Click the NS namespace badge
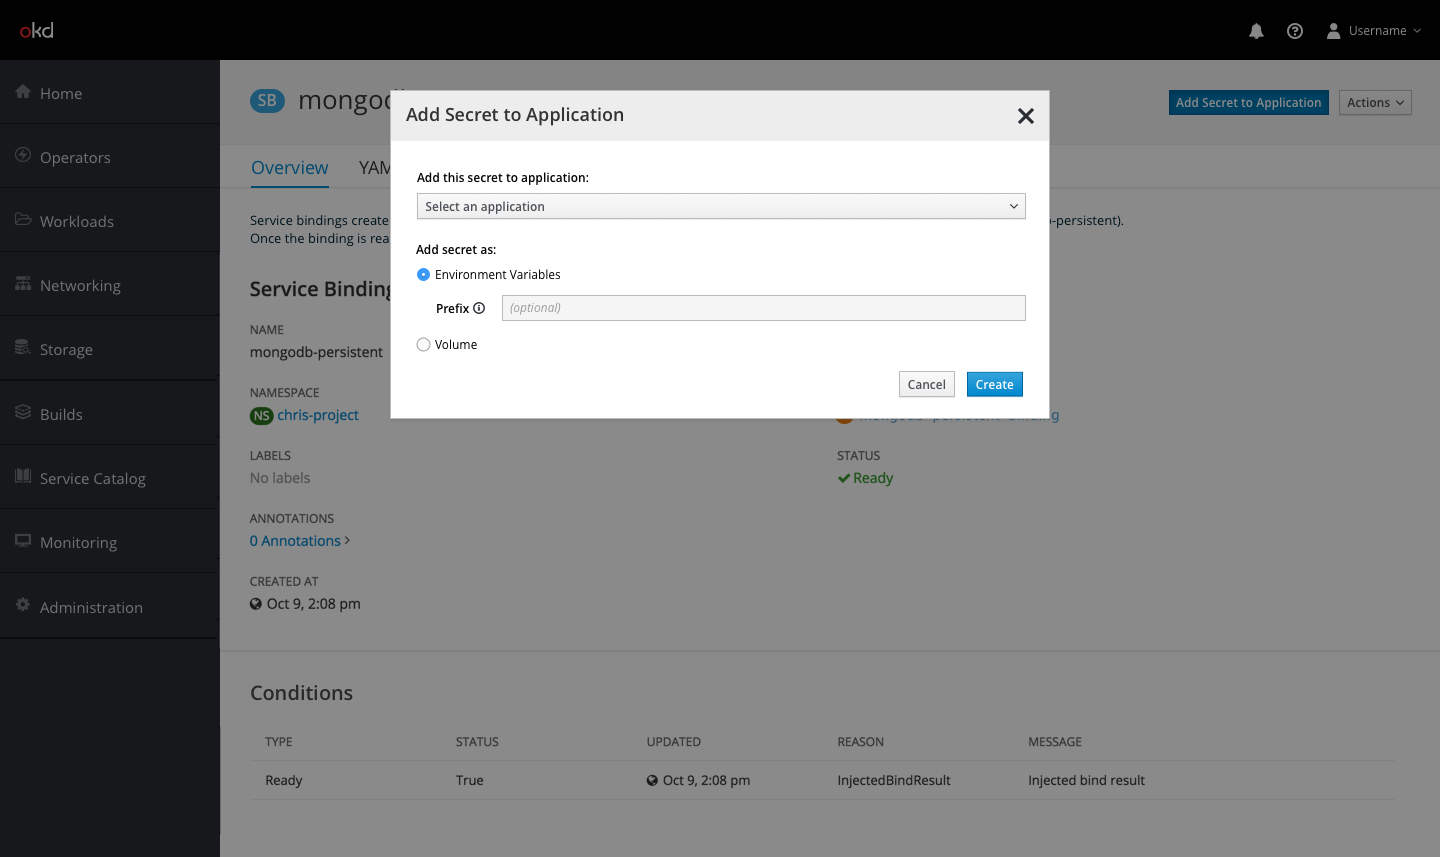The width and height of the screenshot is (1440, 857). coord(262,416)
